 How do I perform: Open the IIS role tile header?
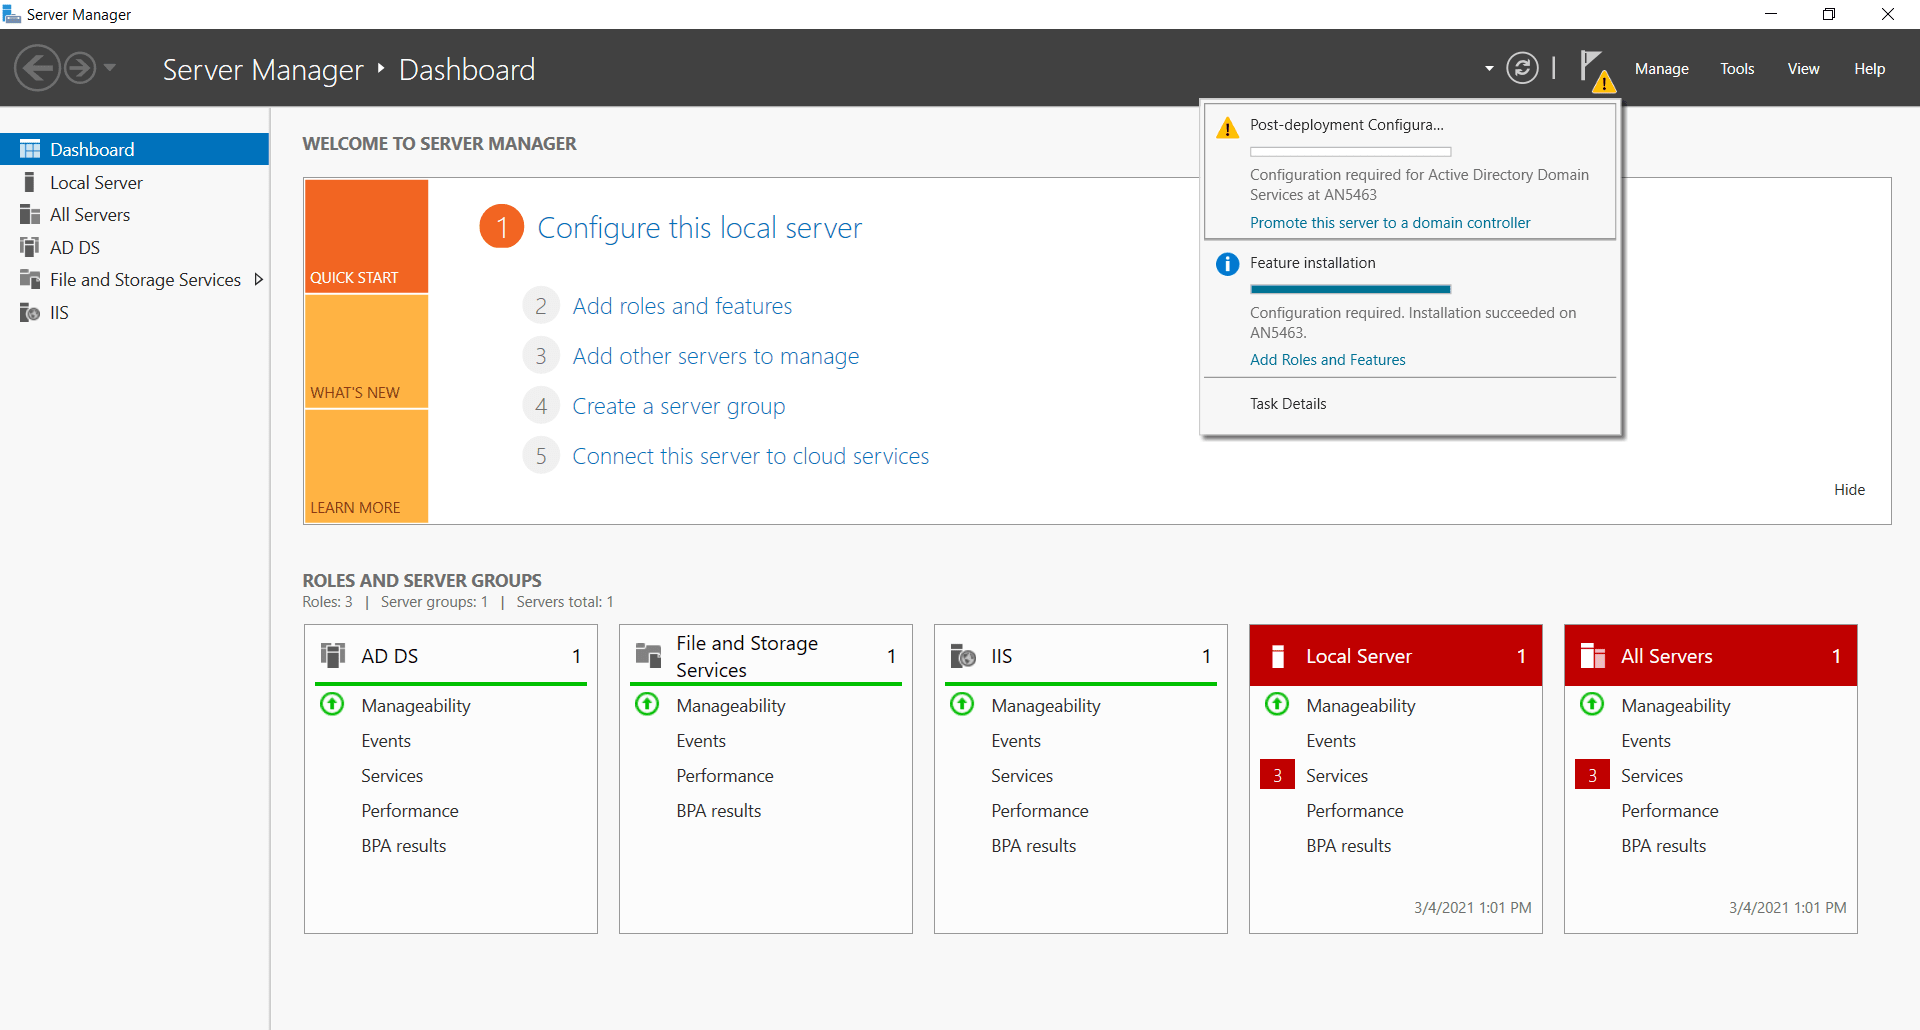[1081, 656]
